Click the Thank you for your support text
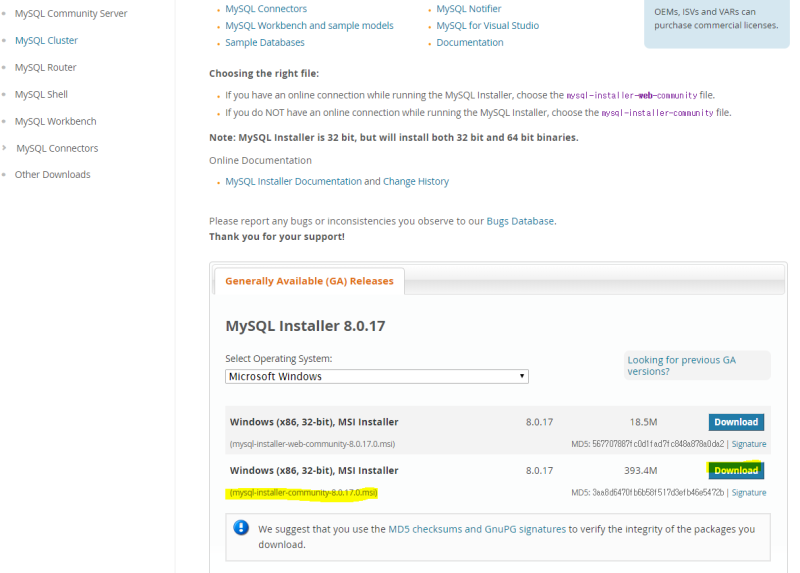Image resolution: width=800 pixels, height=573 pixels. 277,237
